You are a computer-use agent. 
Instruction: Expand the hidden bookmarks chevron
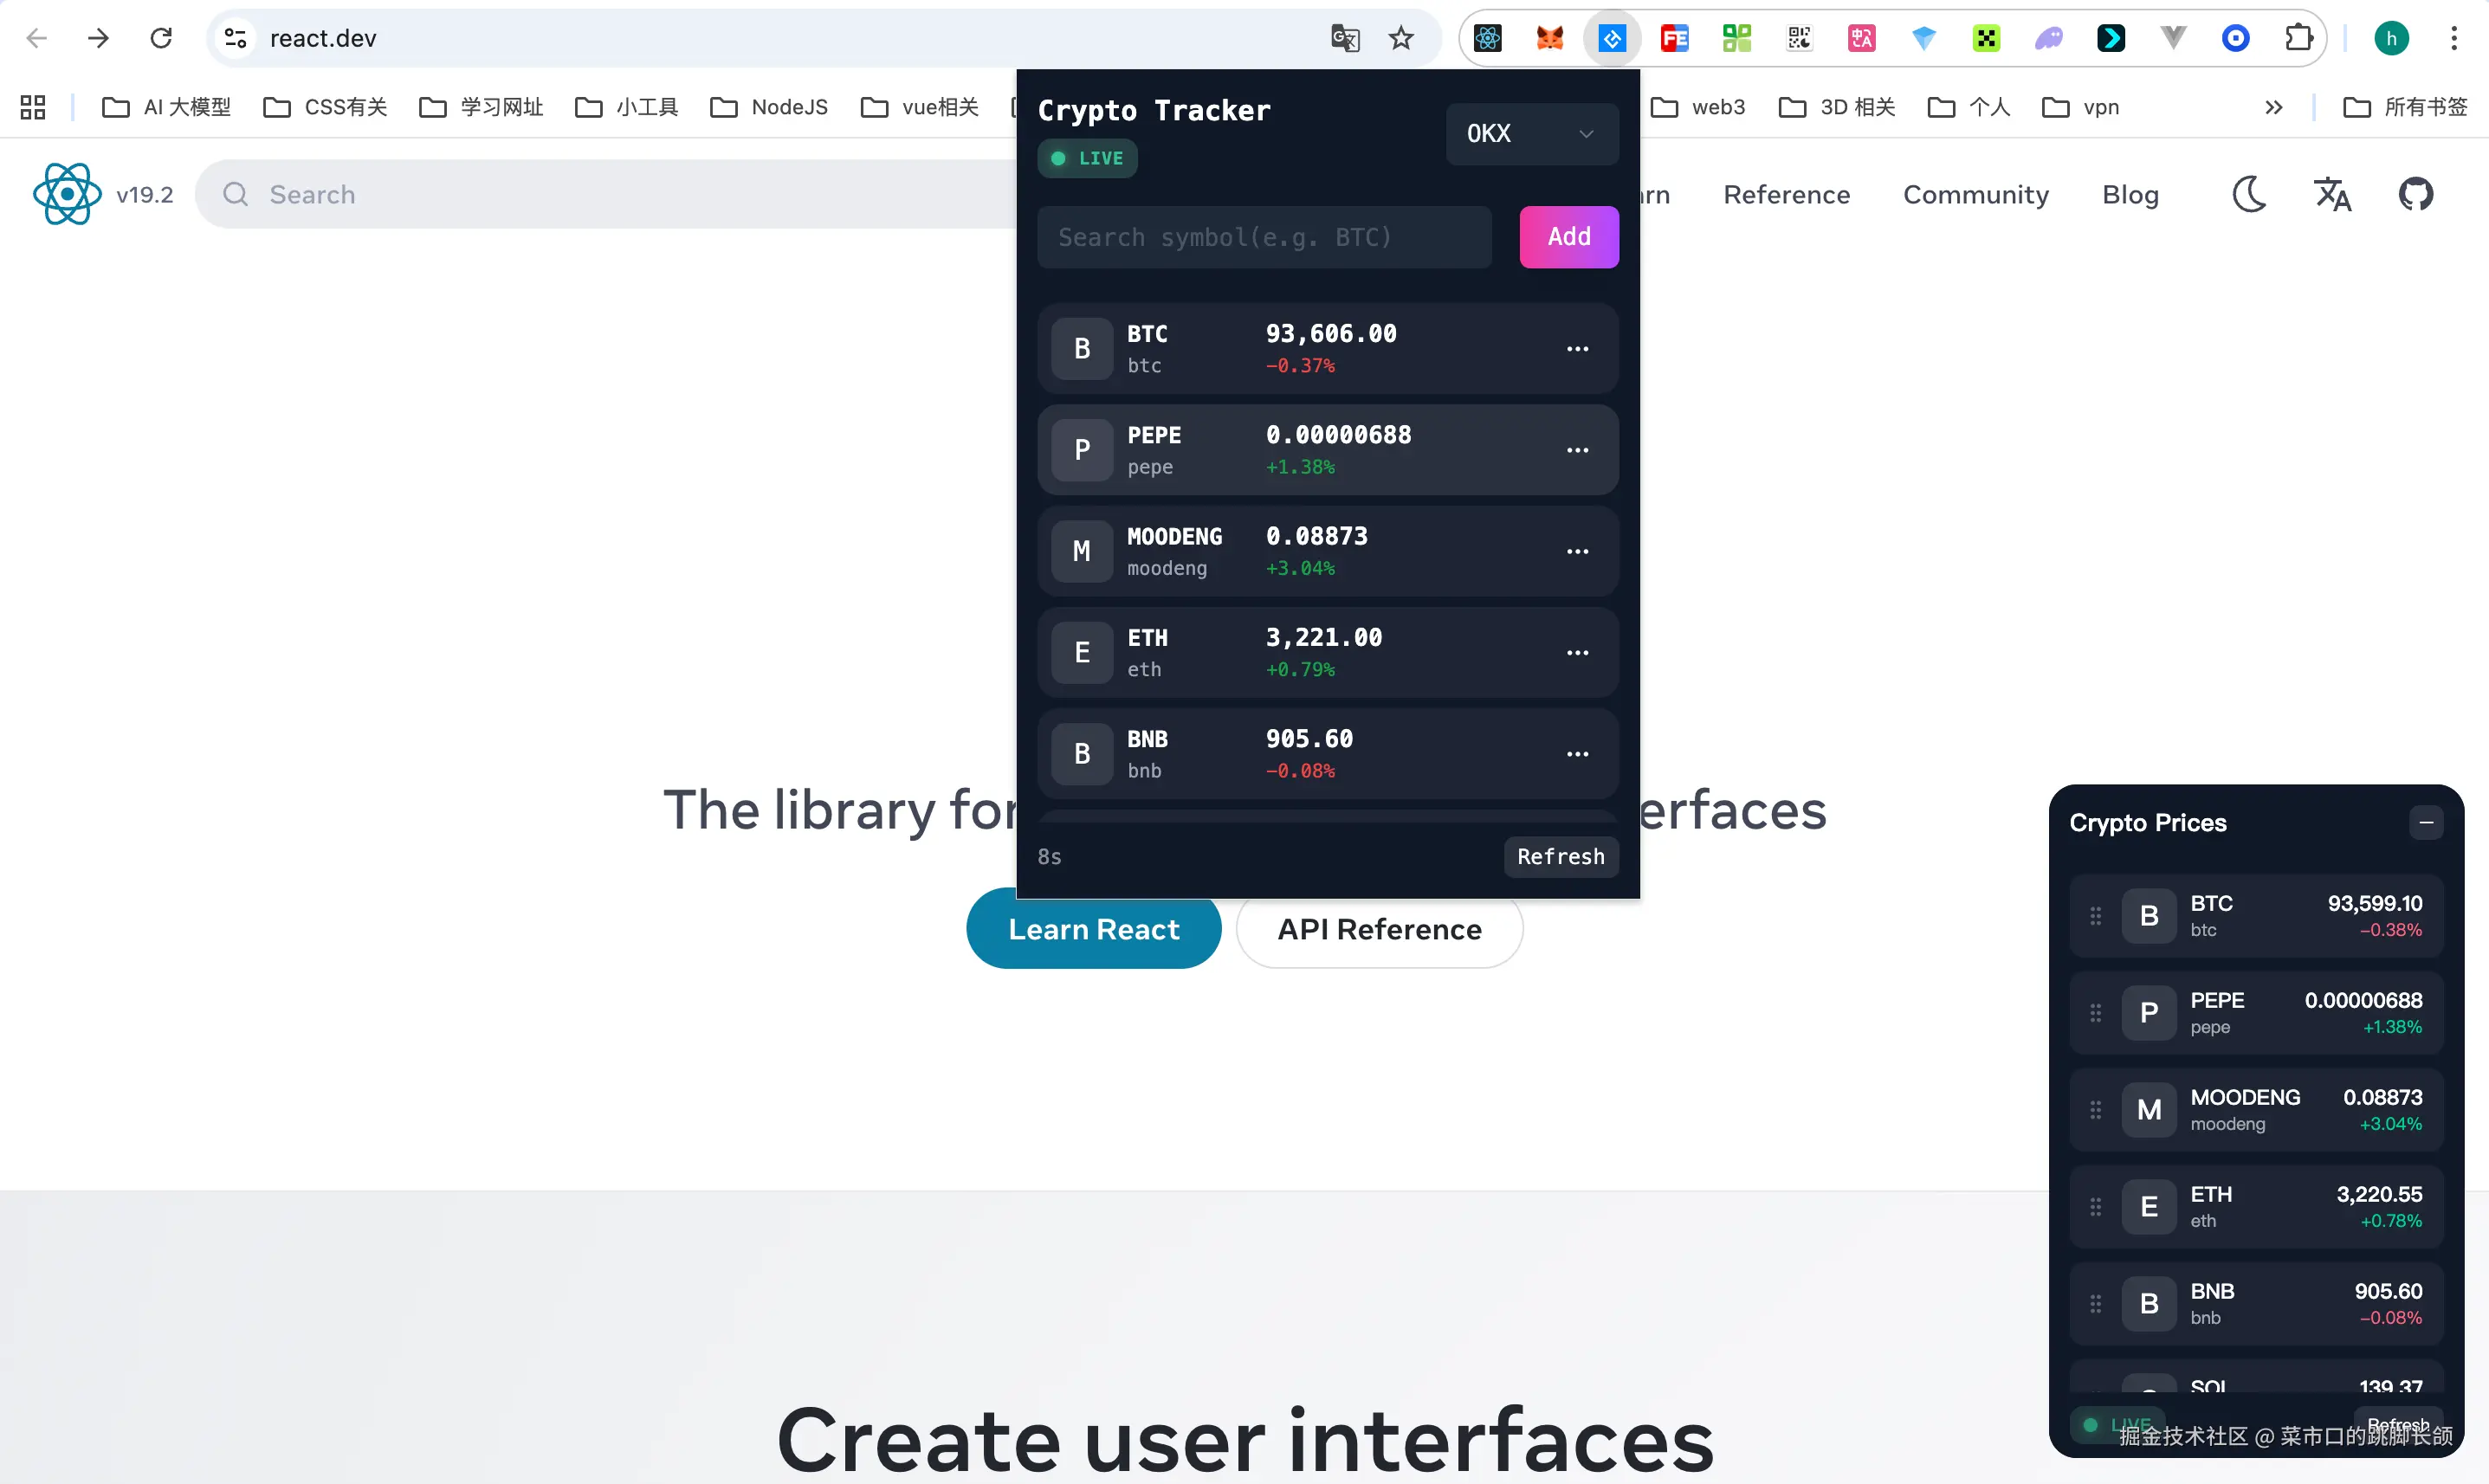pyautogui.click(x=2273, y=107)
